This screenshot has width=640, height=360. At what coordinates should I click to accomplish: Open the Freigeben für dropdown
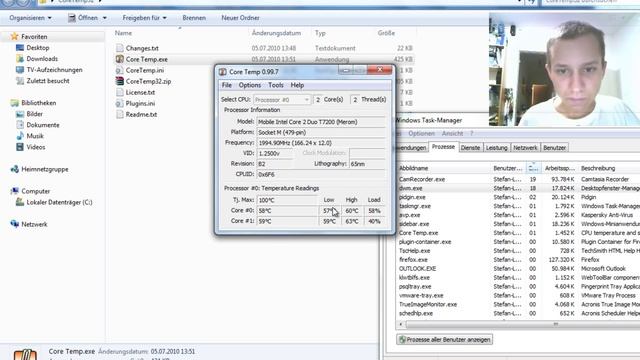(144, 18)
